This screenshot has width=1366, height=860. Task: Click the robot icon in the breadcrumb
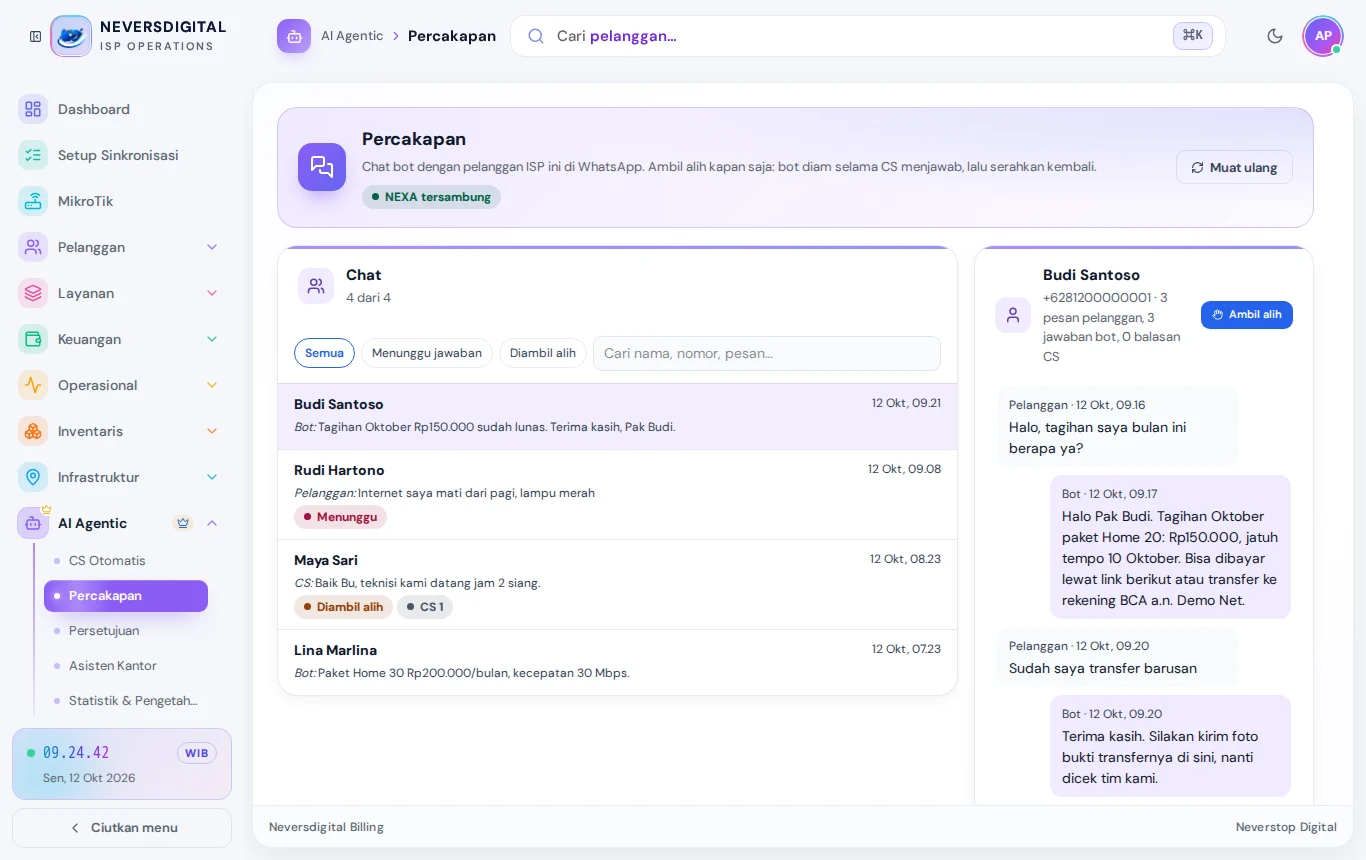[294, 36]
